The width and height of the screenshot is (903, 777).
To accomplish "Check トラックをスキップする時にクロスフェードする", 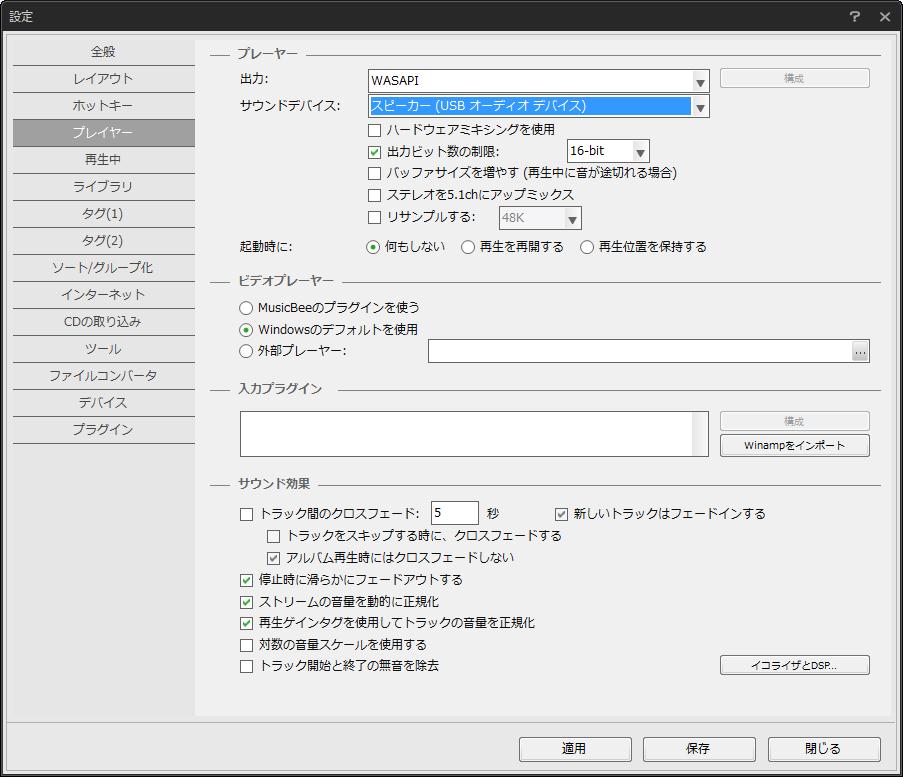I will [274, 536].
